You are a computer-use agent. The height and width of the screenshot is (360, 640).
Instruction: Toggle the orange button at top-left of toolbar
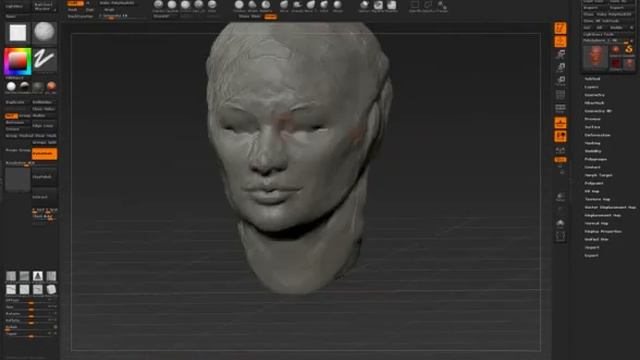75,3
